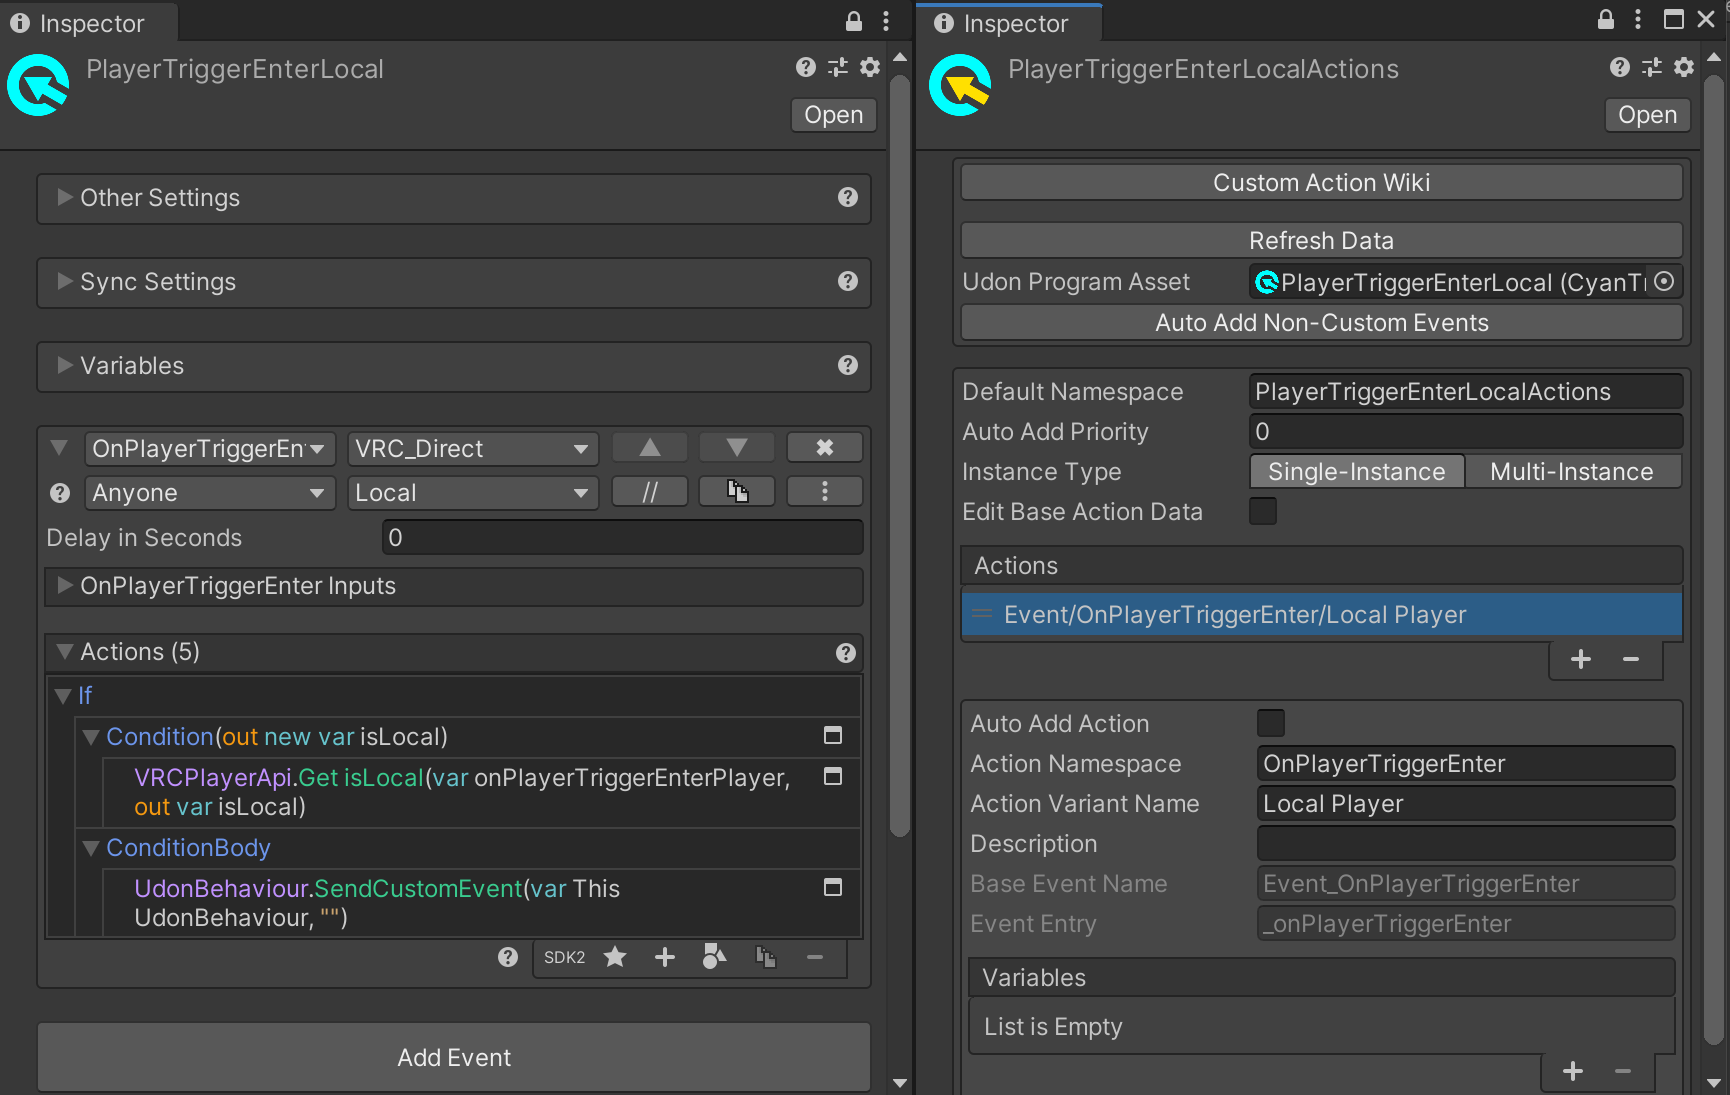1730x1095 pixels.
Task: Click the lock icon in the right Inspector tab bar
Action: coord(1606,20)
